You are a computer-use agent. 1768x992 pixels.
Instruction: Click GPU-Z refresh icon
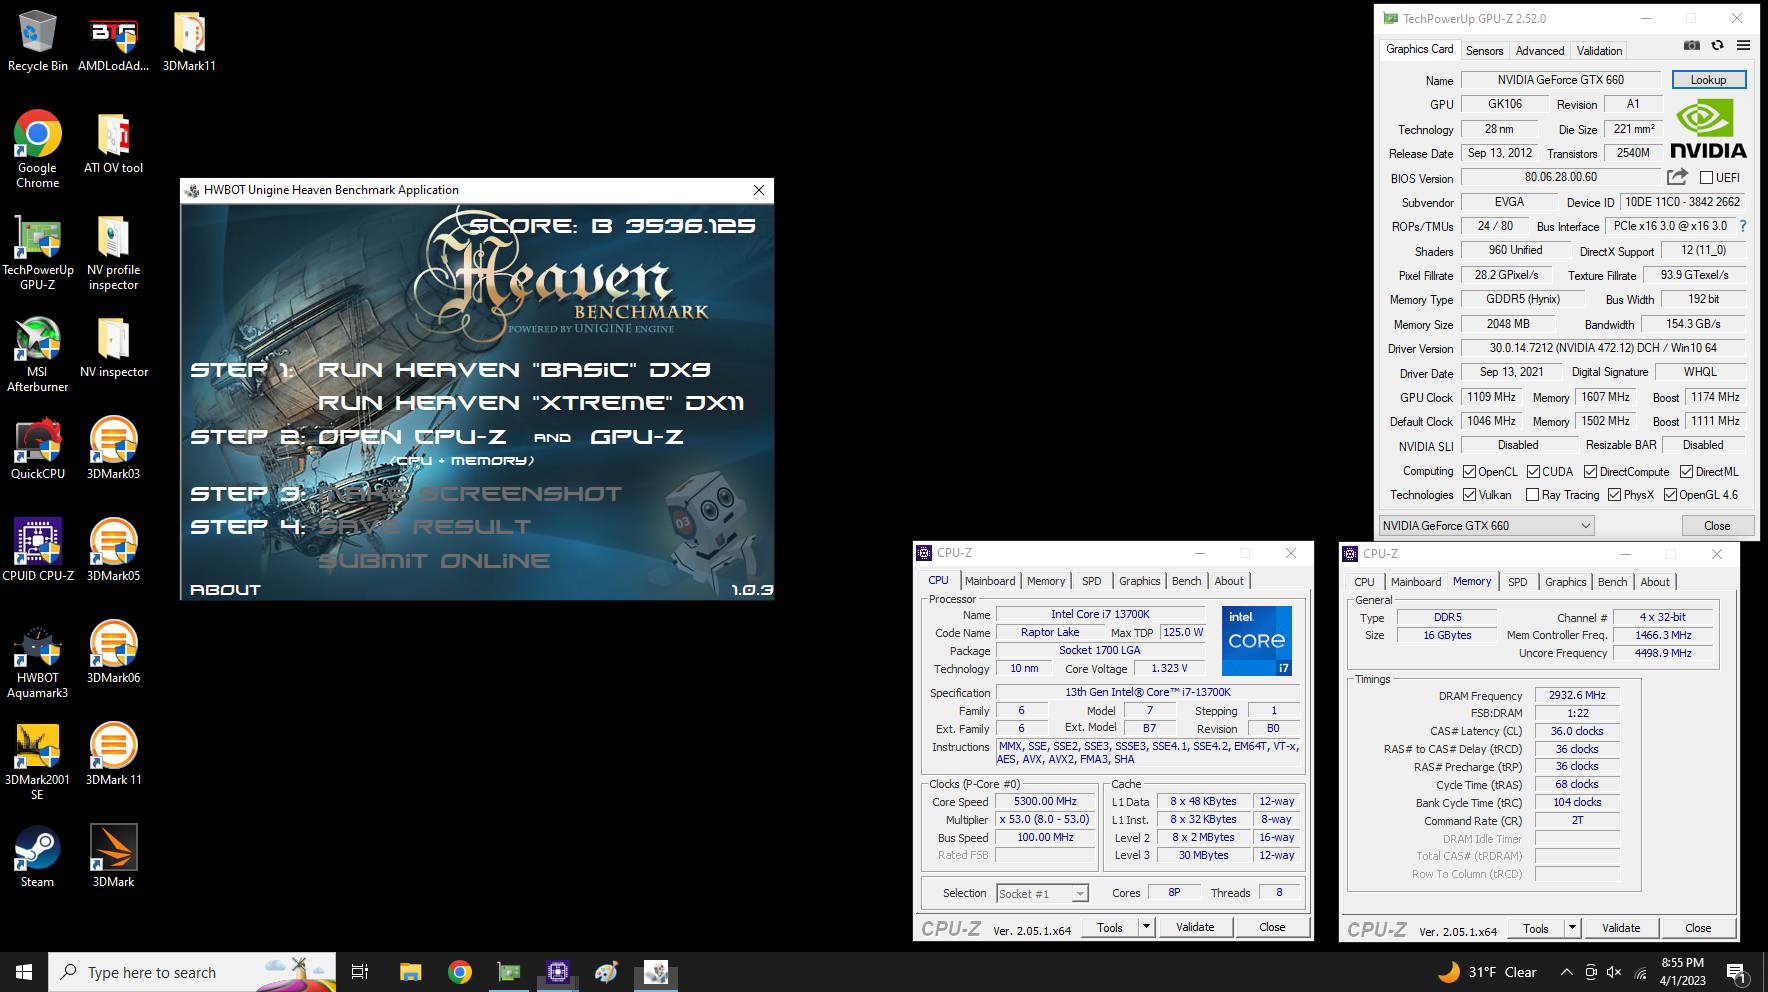coord(1718,46)
